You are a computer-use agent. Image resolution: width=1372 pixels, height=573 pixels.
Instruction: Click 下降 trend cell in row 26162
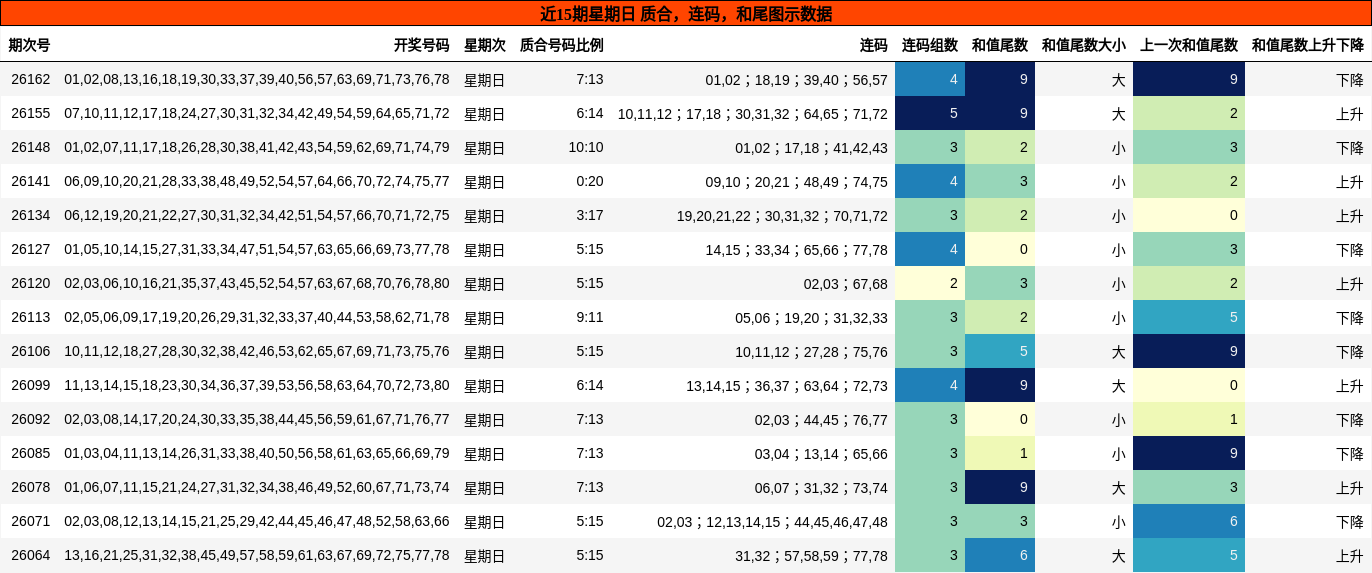click(1350, 79)
